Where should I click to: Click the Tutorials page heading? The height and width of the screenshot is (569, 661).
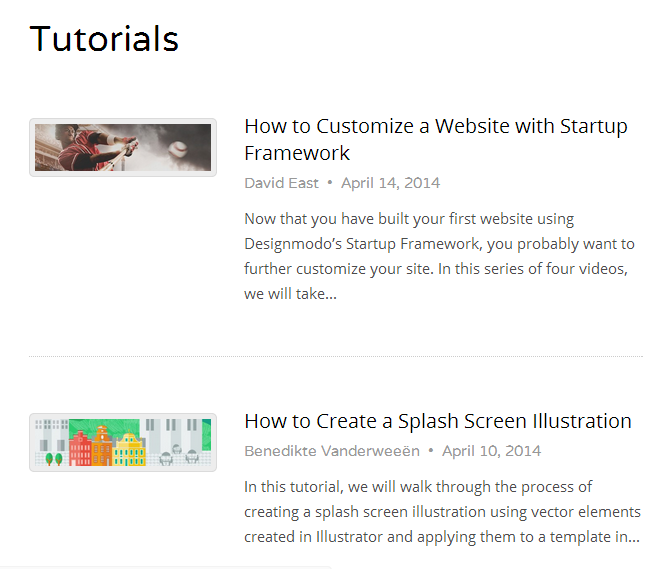(x=104, y=39)
